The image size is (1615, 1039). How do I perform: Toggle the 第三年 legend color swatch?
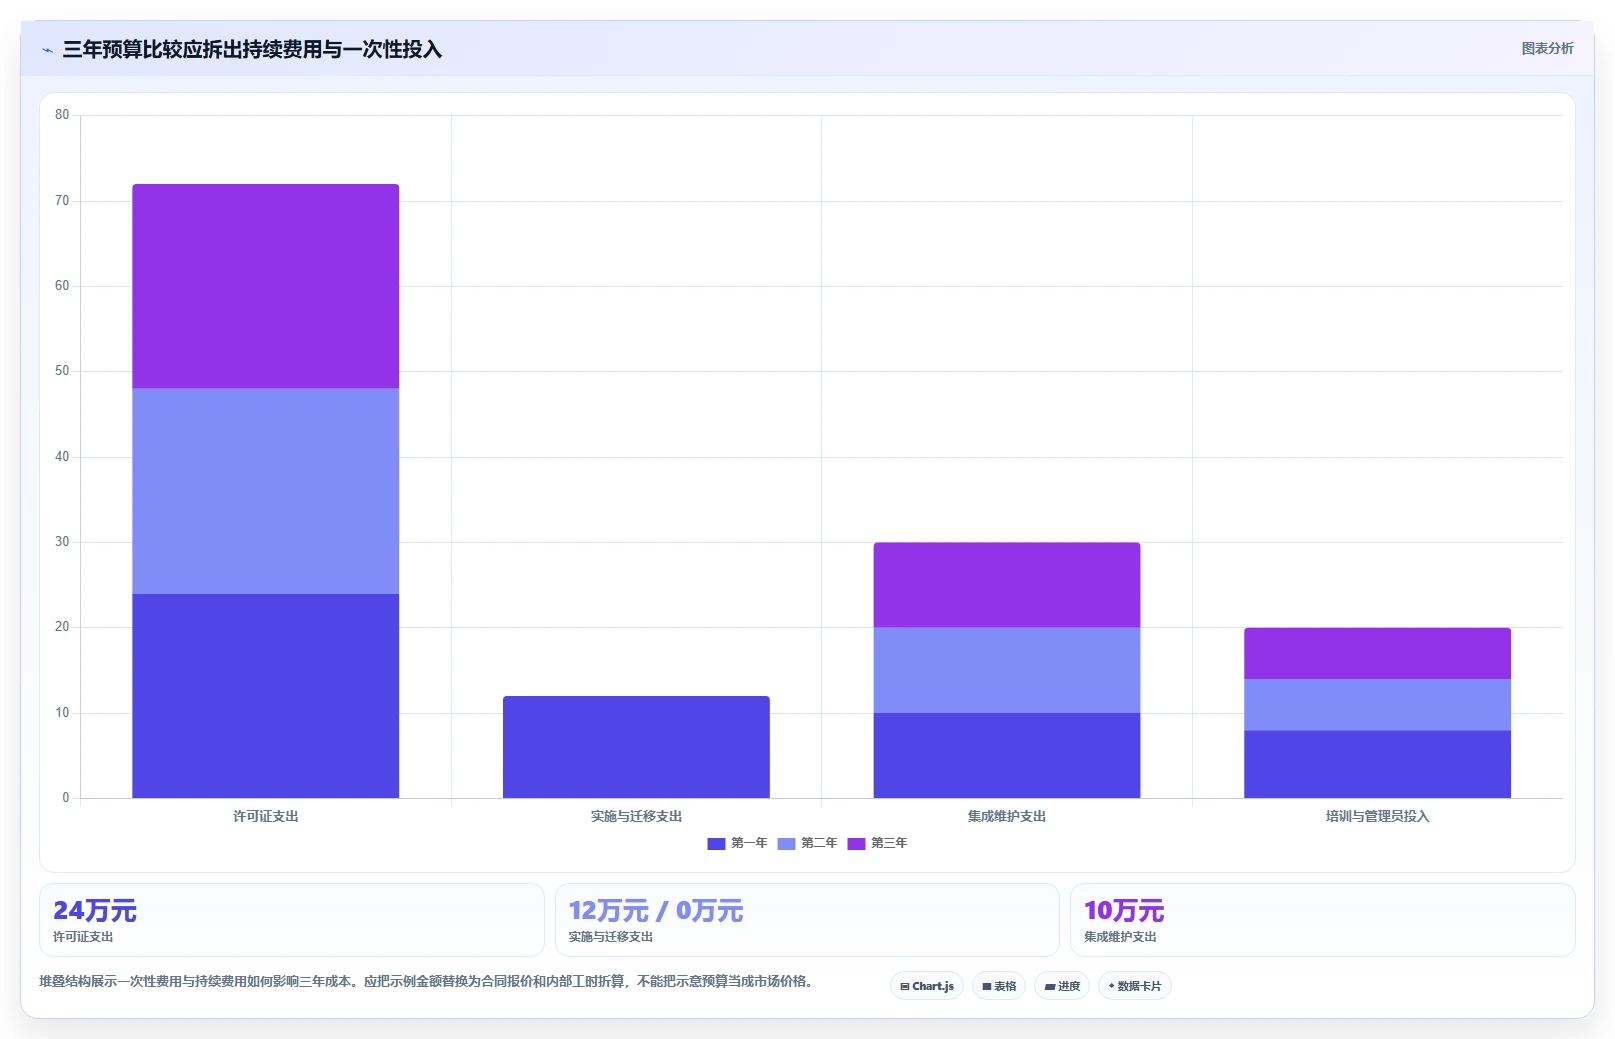pos(856,844)
